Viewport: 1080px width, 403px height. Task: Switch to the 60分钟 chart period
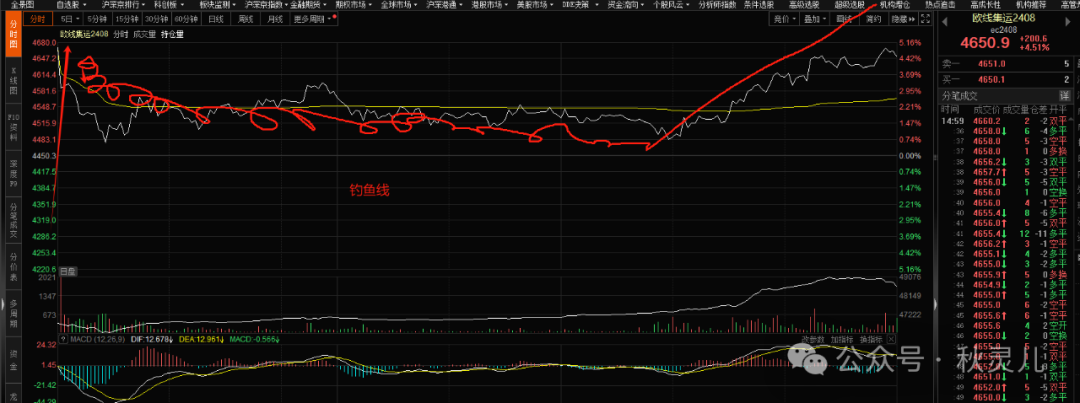click(185, 19)
